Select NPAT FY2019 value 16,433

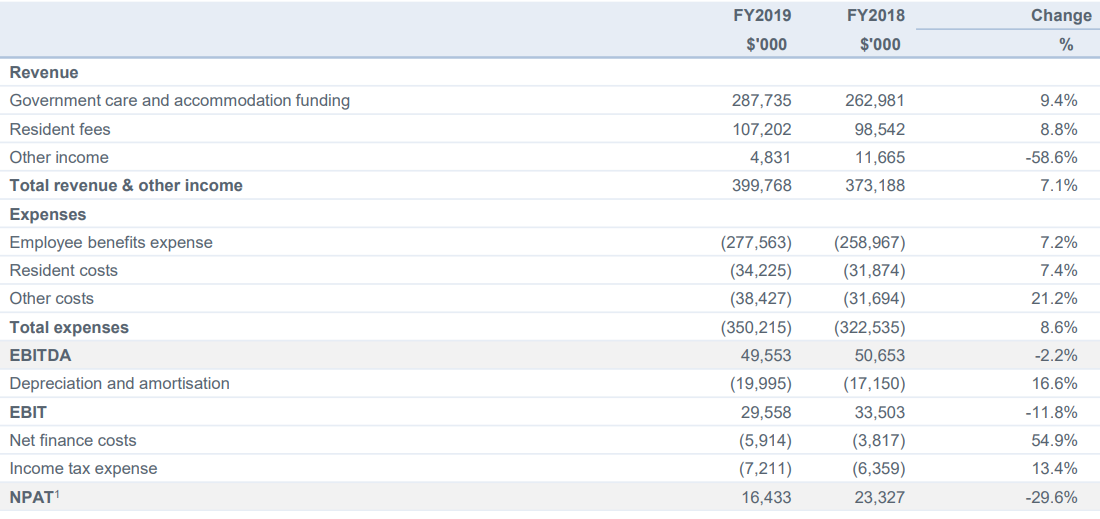[x=766, y=497]
